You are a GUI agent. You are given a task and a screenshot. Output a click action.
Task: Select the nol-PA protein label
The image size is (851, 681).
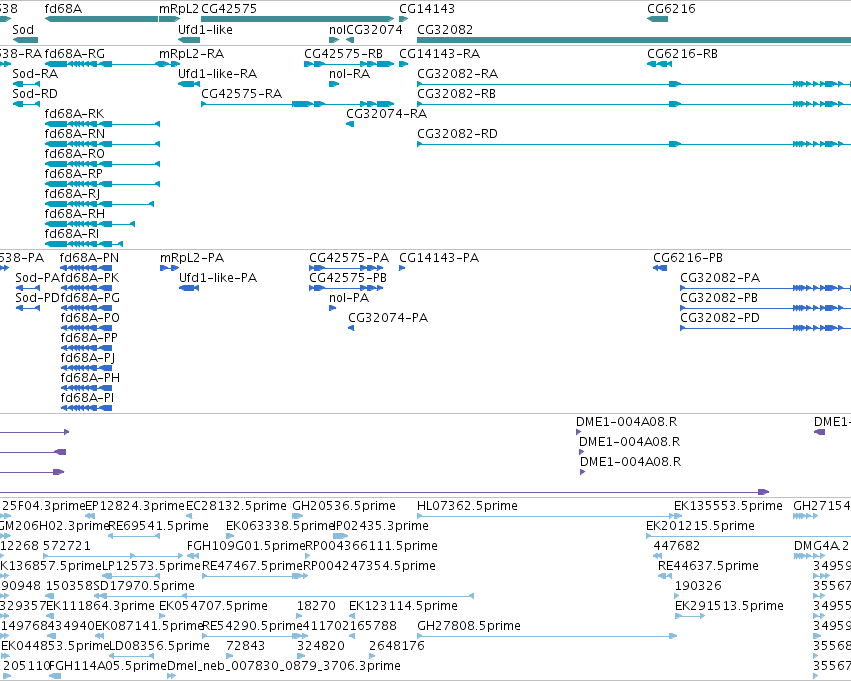[349, 298]
